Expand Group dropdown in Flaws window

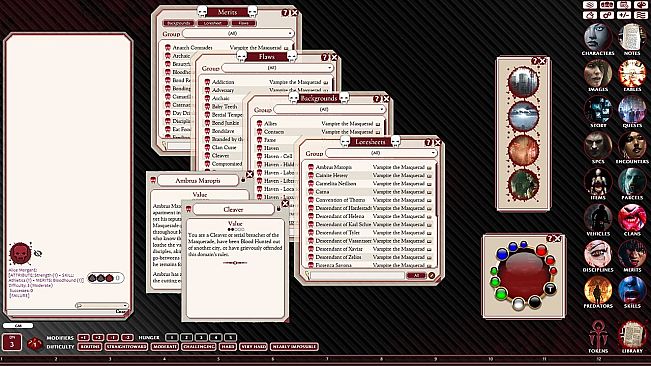(278, 68)
